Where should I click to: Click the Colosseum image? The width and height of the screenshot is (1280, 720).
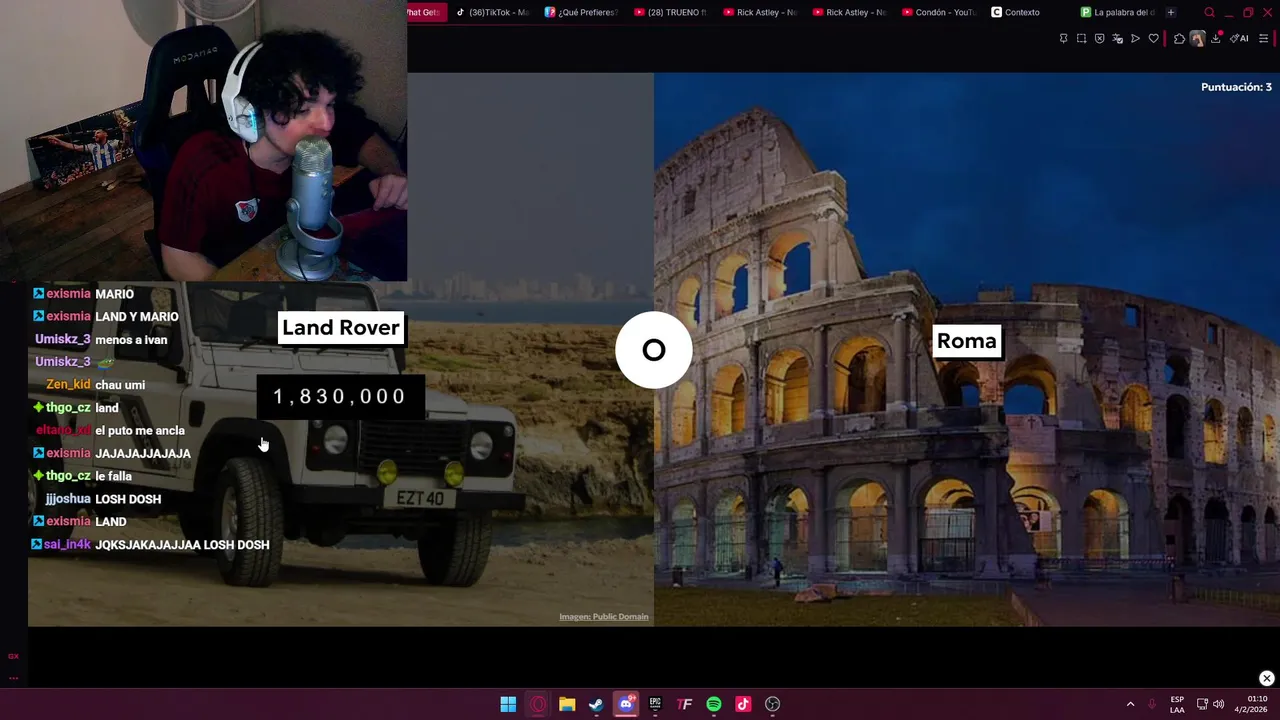[x=966, y=348]
